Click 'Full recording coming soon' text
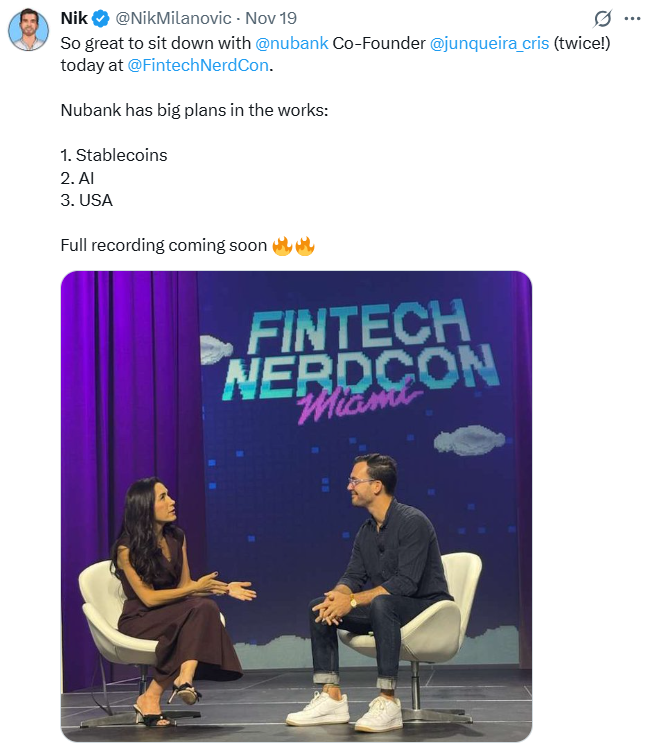649x745 pixels. point(164,245)
